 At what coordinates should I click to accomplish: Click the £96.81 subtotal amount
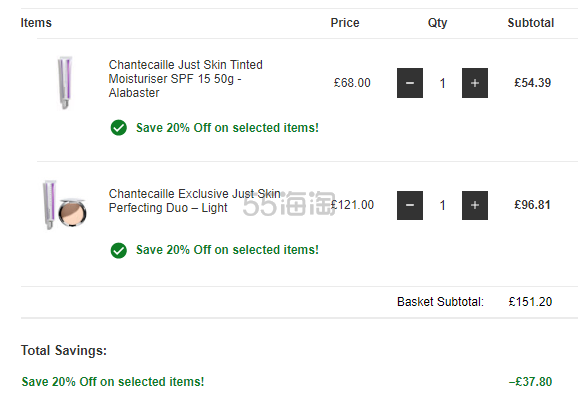click(x=532, y=205)
